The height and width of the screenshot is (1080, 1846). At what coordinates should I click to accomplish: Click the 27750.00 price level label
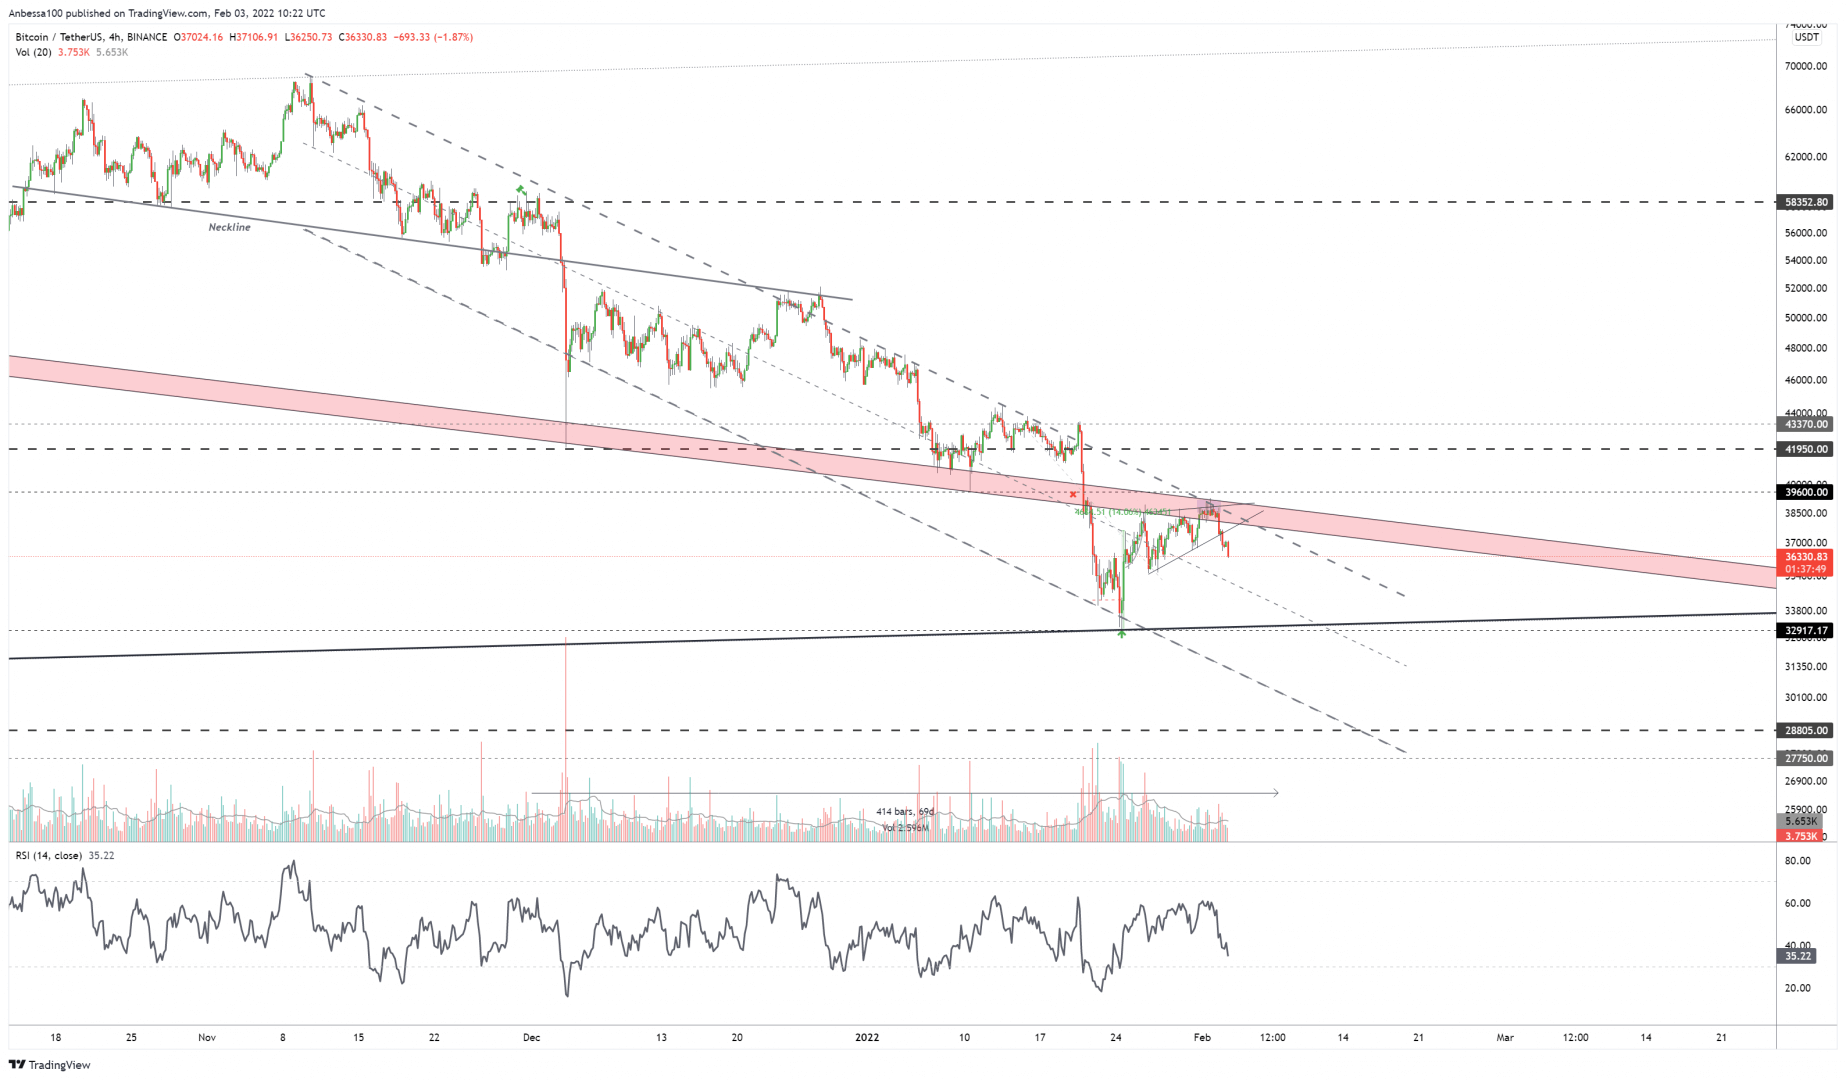tap(1807, 759)
